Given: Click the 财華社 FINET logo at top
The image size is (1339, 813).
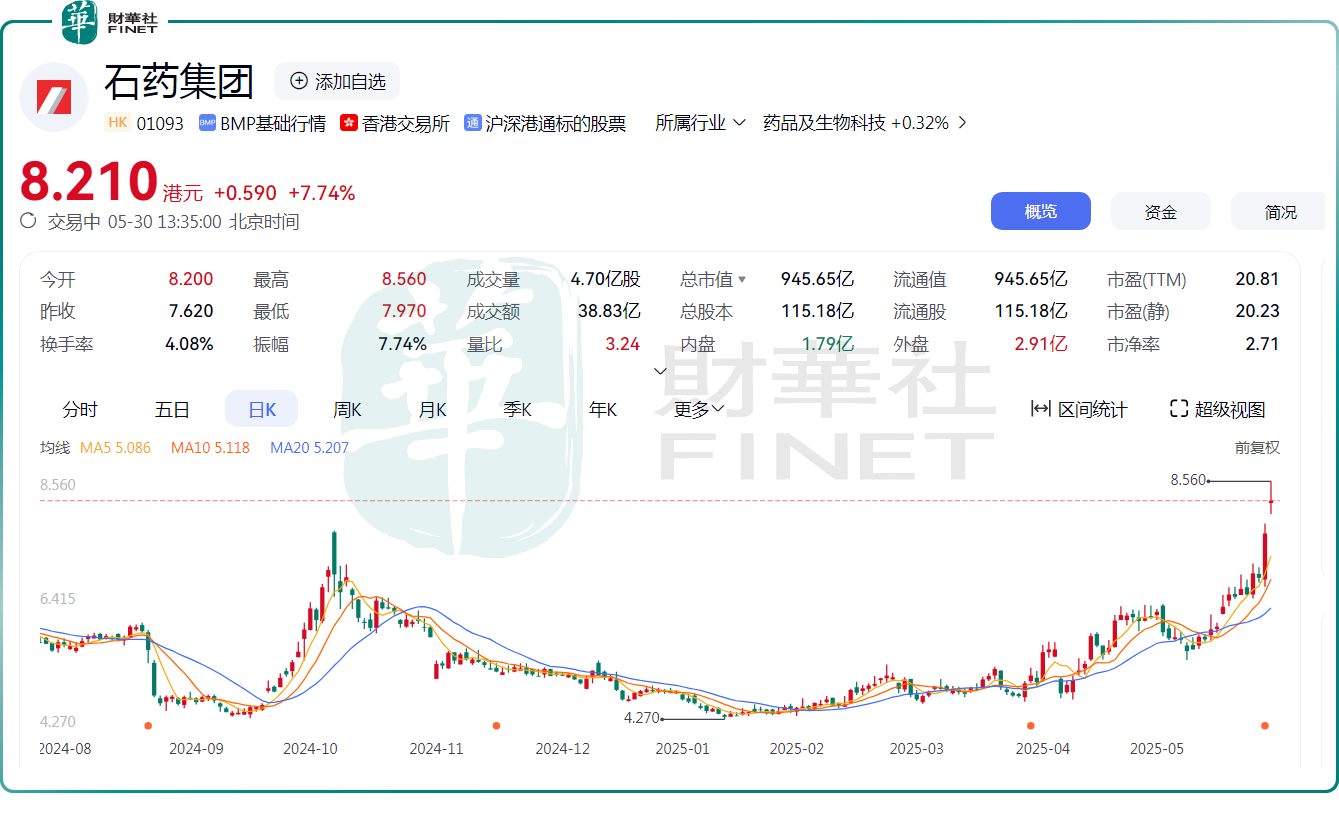Looking at the screenshot, I should pyautogui.click(x=109, y=22).
